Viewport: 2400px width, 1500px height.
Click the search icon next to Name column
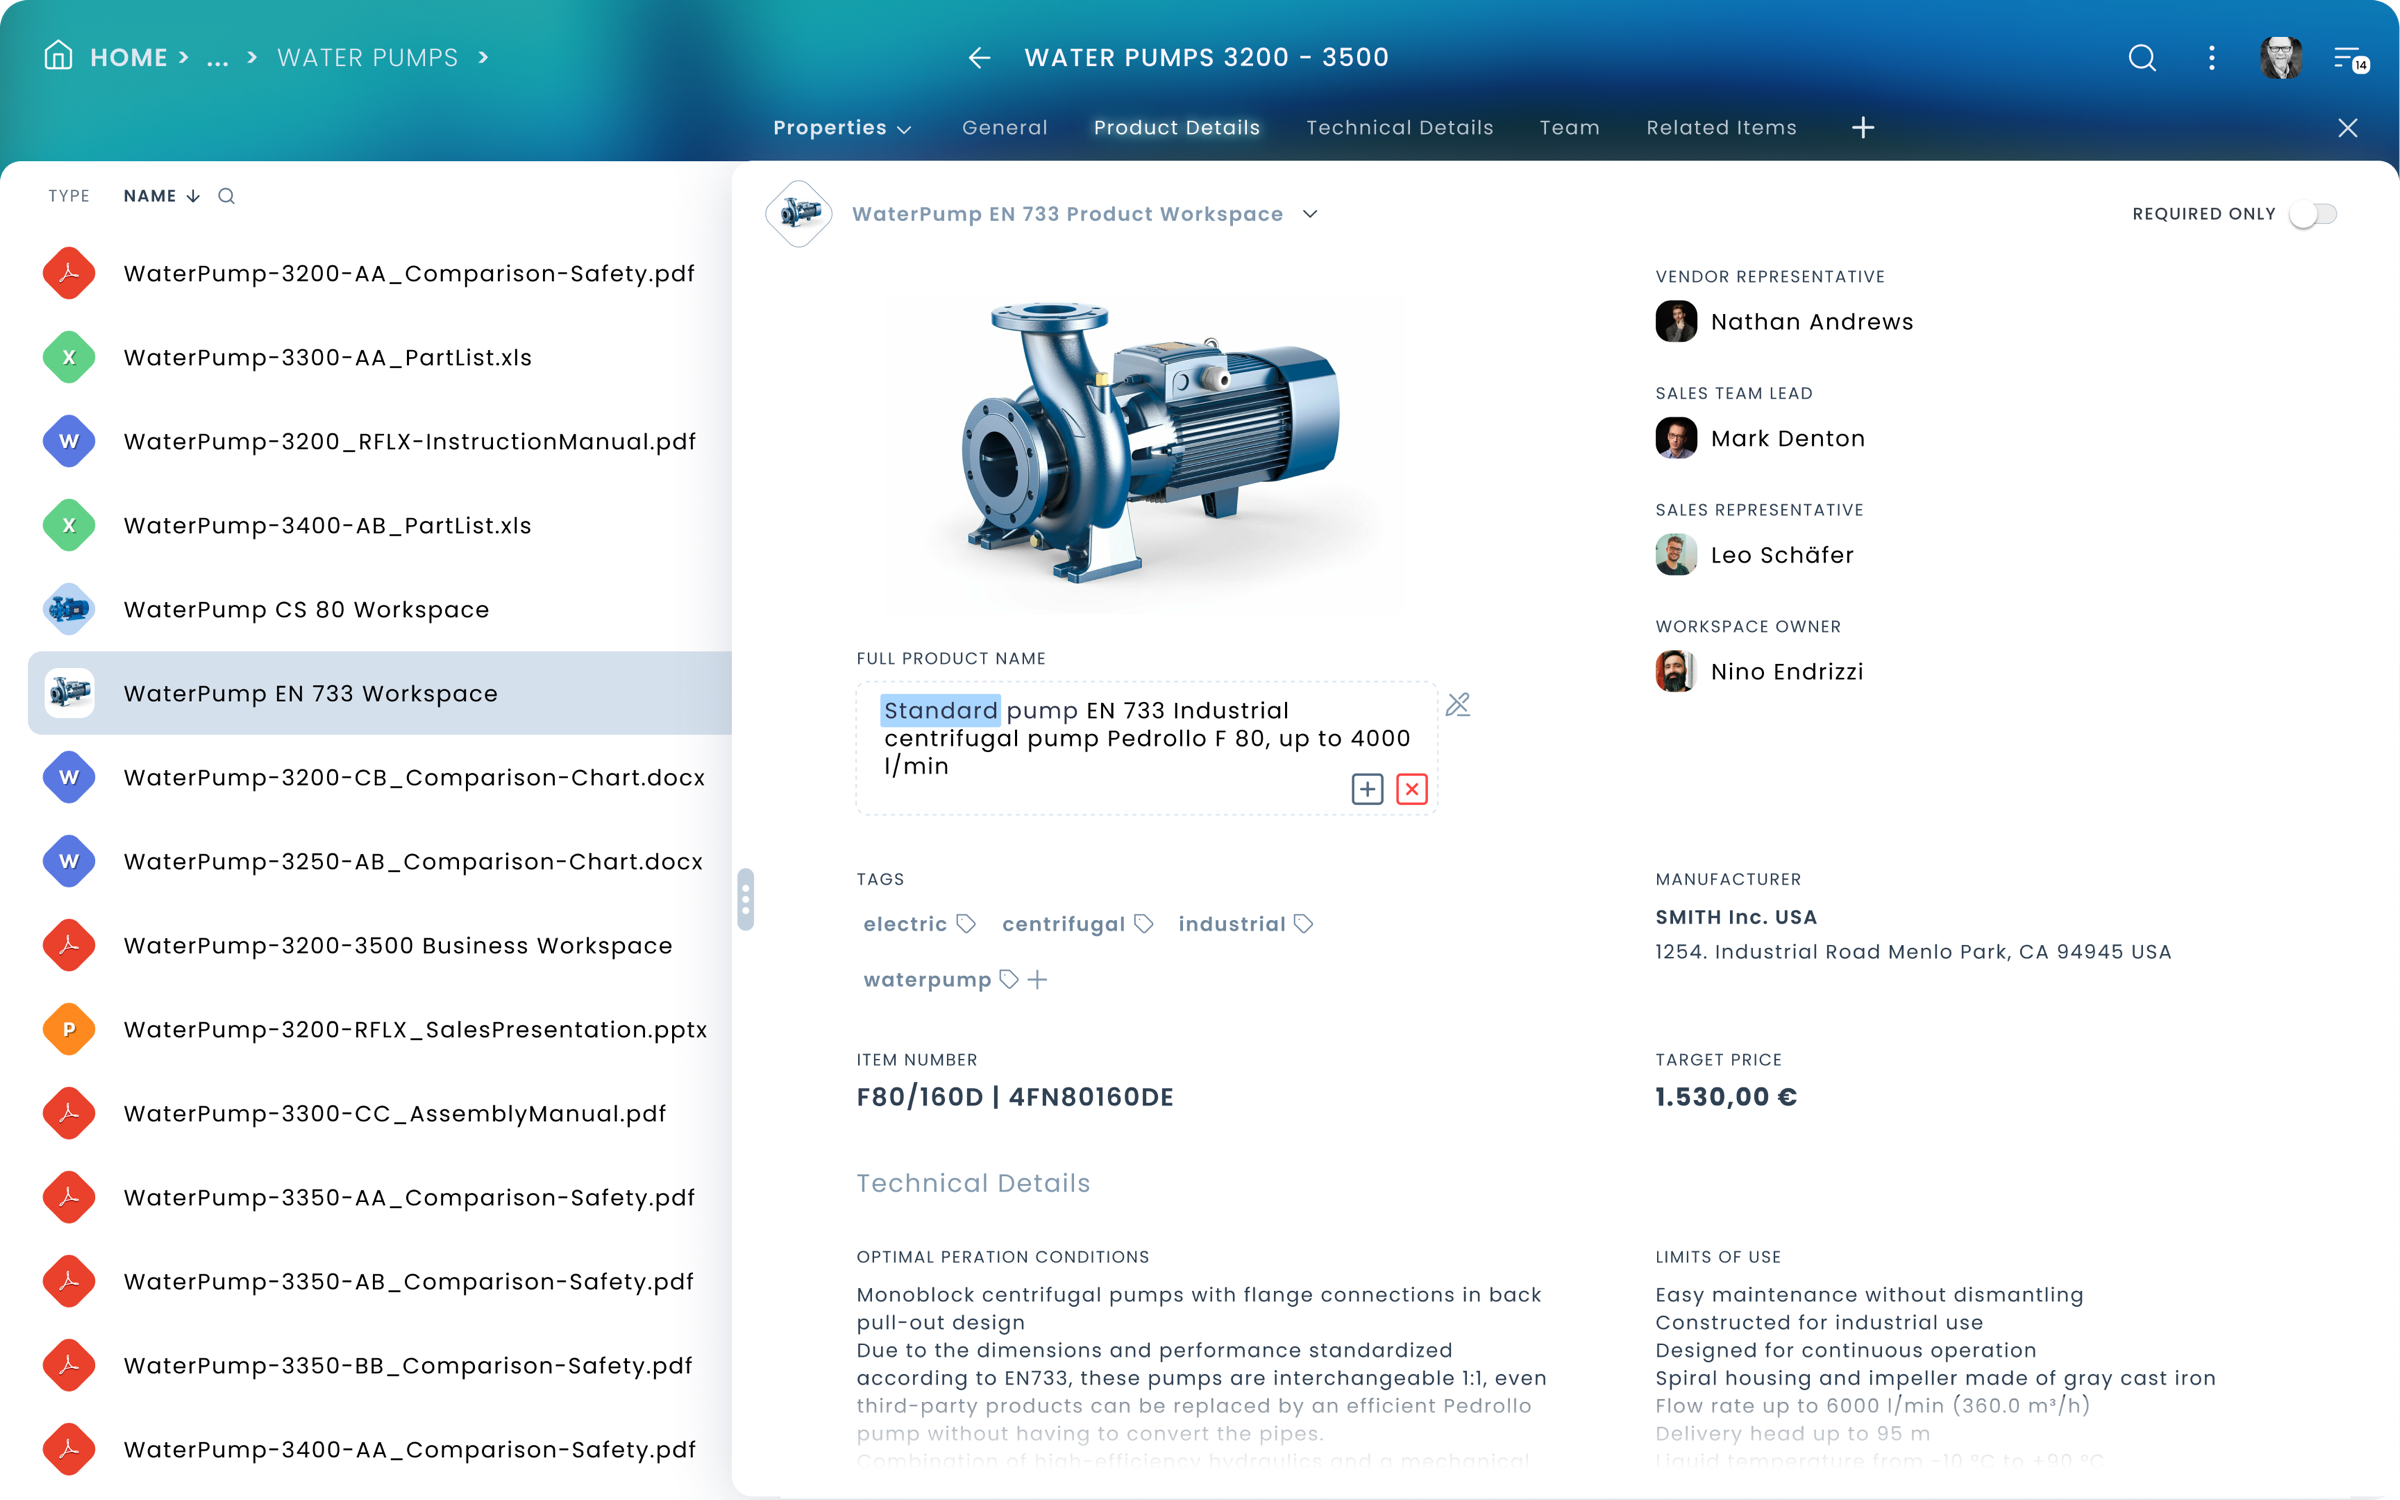coord(227,196)
